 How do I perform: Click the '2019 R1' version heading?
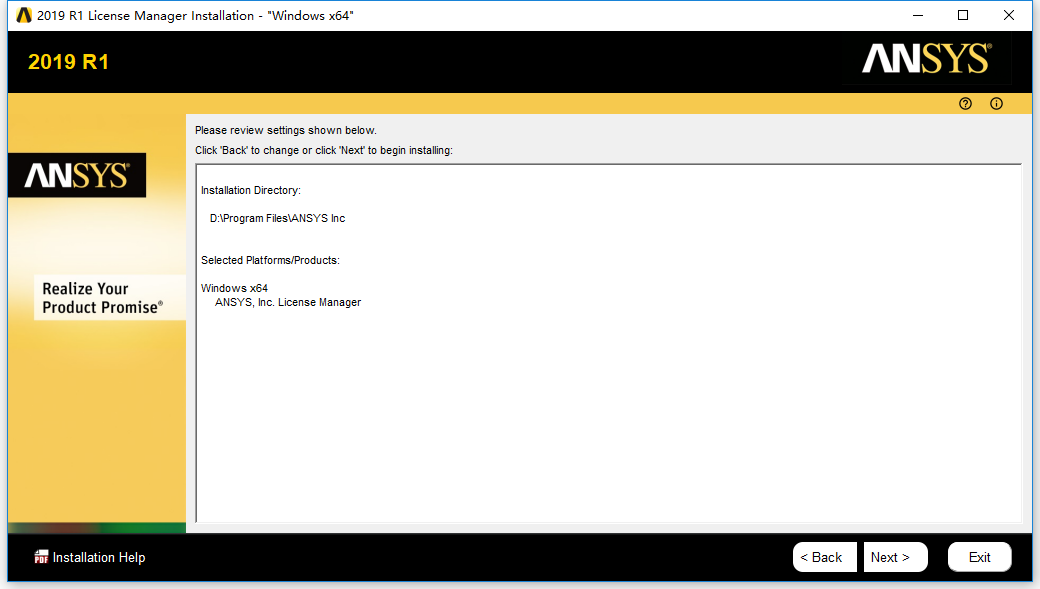(x=68, y=62)
